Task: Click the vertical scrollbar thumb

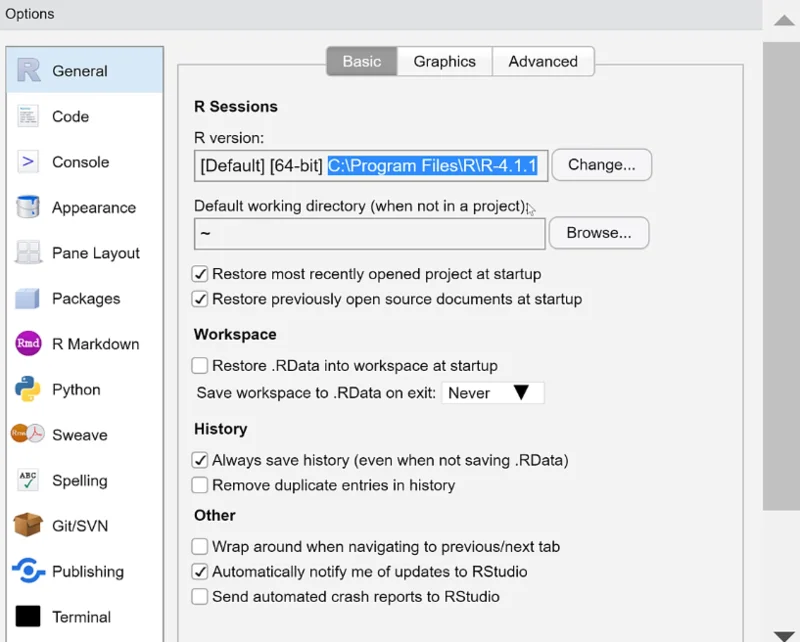Action: point(781,276)
